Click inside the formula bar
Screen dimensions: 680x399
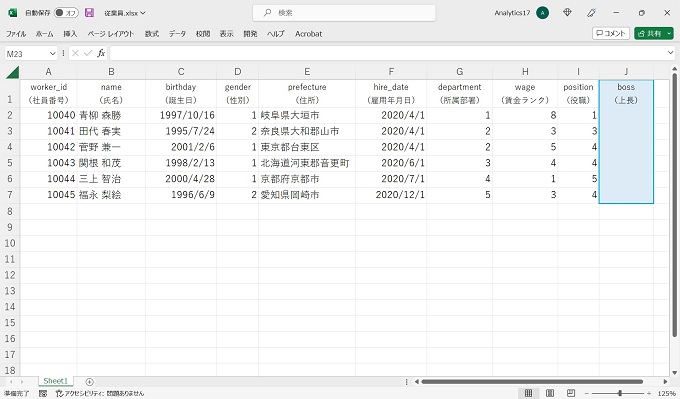[x=388, y=53]
